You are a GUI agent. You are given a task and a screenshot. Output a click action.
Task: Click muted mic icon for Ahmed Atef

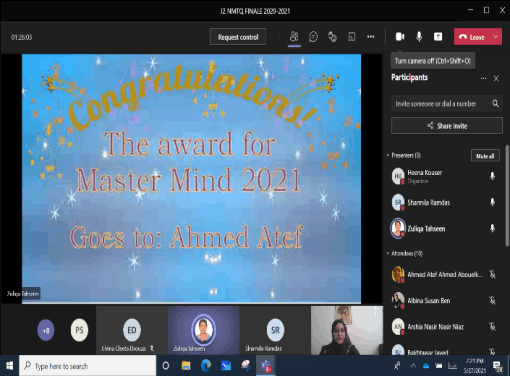point(492,274)
